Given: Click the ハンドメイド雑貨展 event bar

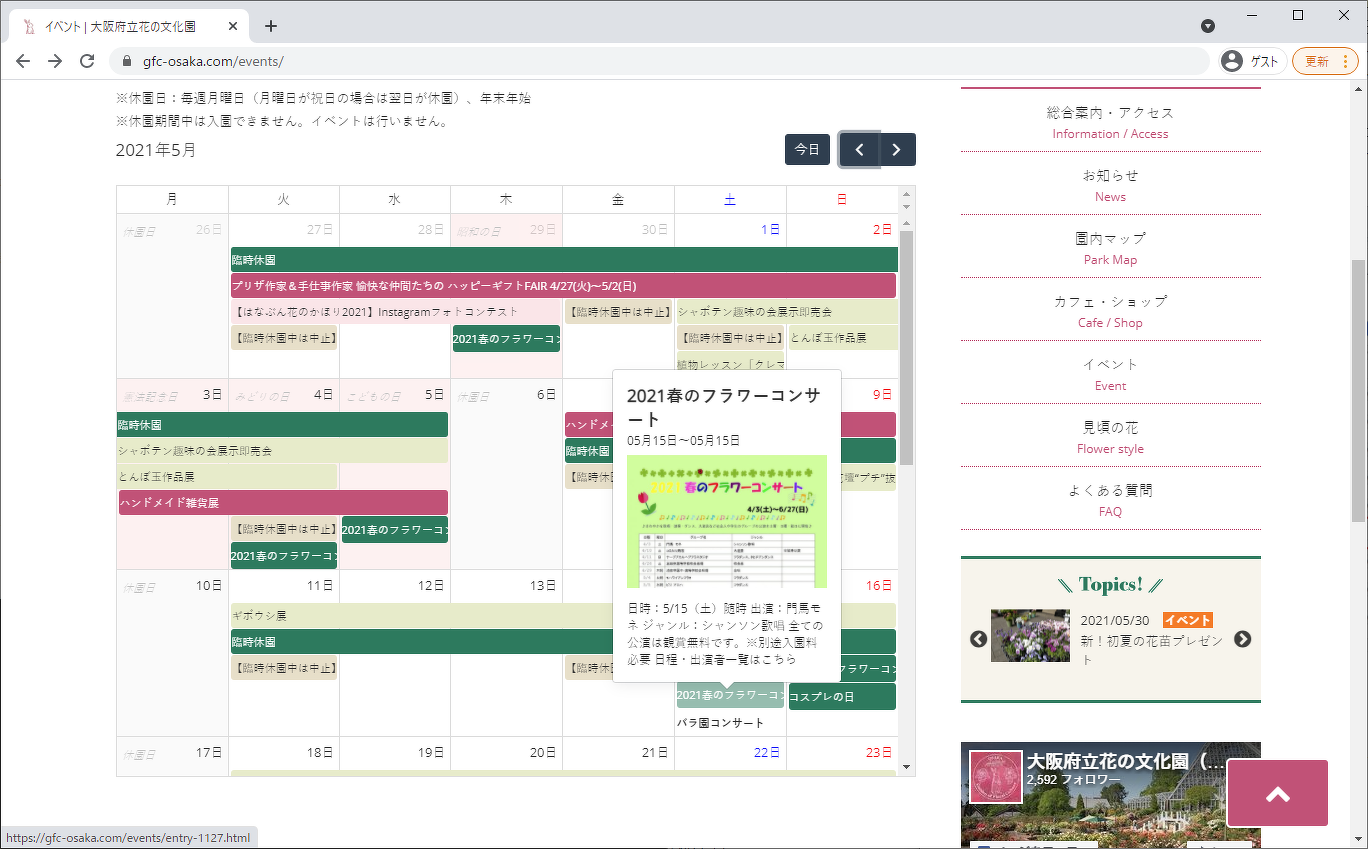Looking at the screenshot, I should click(283, 502).
